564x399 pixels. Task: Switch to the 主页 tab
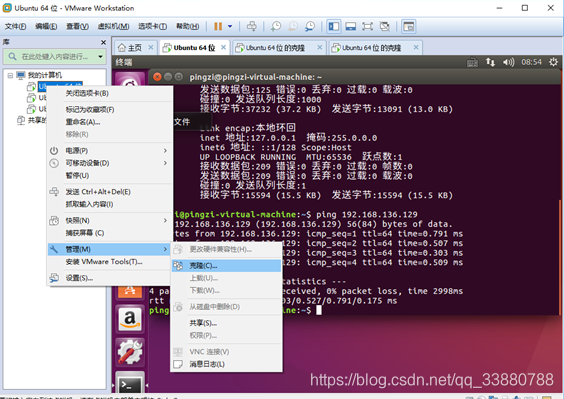coord(135,48)
